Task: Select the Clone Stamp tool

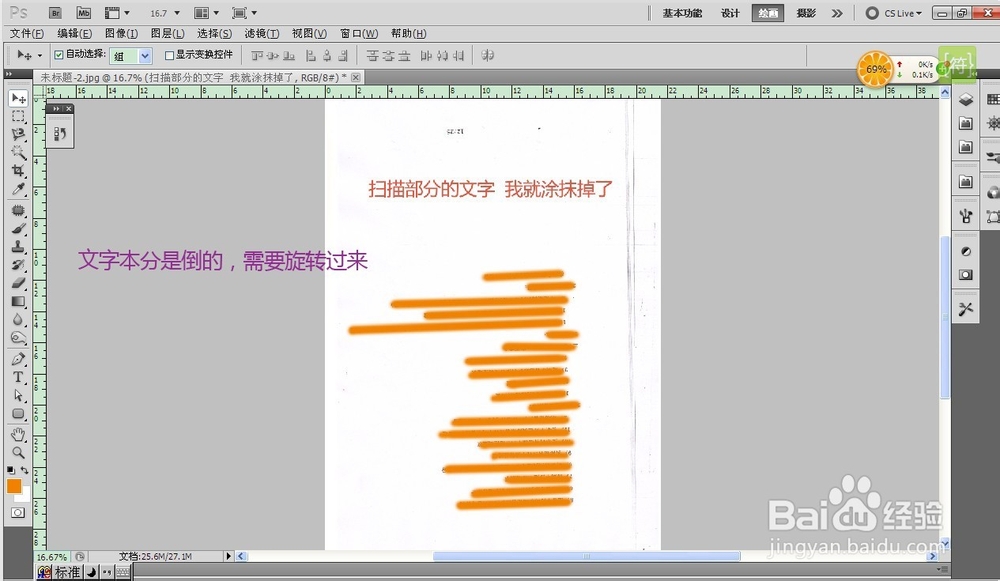Action: pyautogui.click(x=18, y=246)
